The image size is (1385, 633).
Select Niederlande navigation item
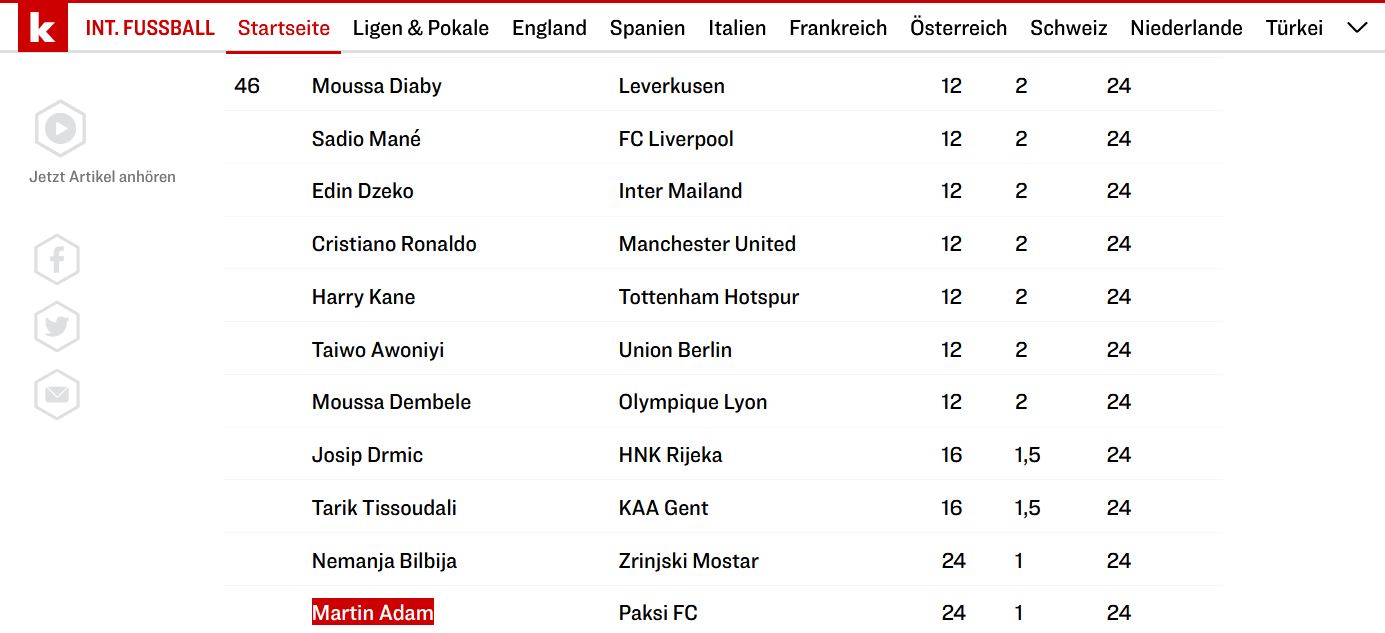[x=1186, y=28]
